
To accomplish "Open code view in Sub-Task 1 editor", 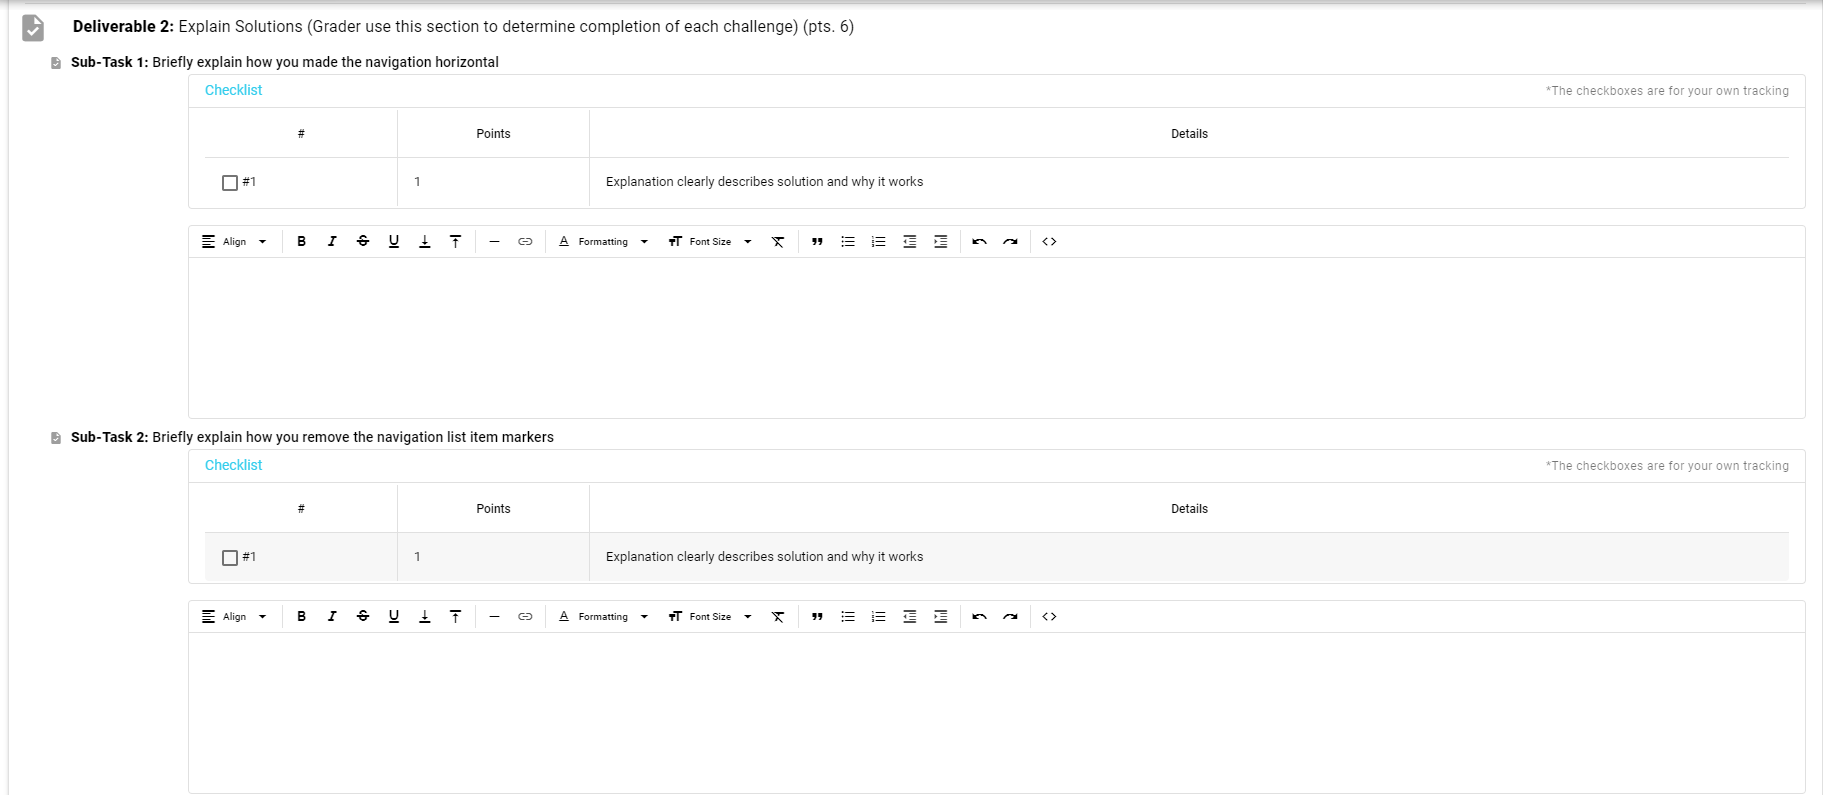I will pos(1049,241).
